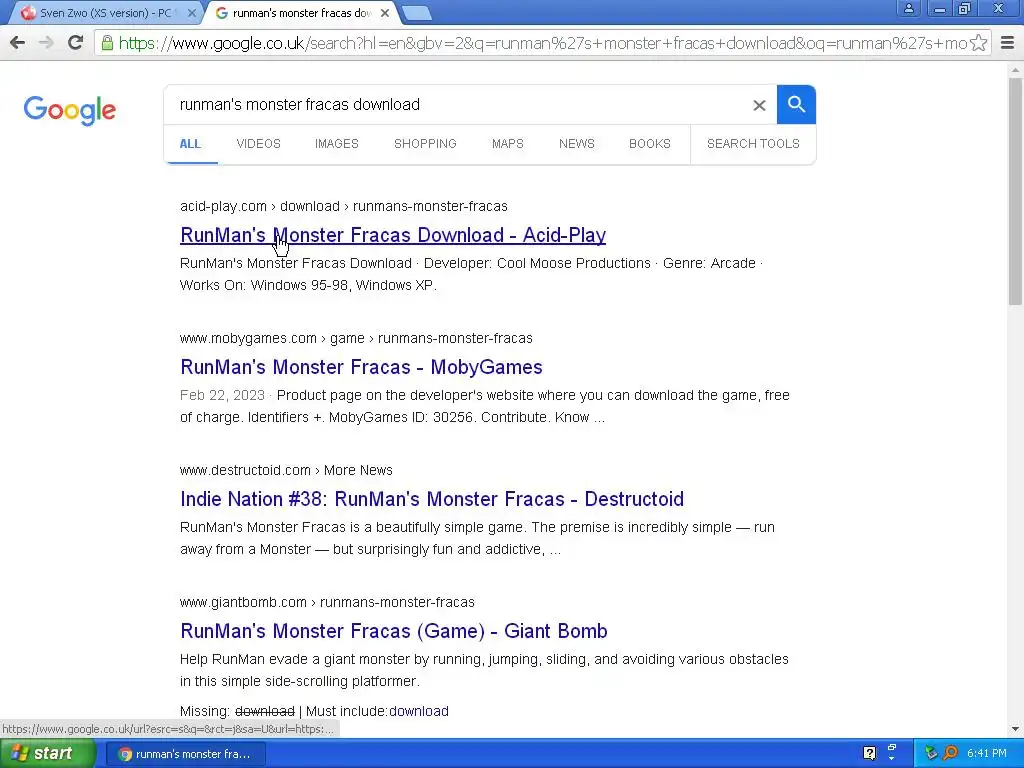Click the scrollbar down arrow

click(1016, 729)
